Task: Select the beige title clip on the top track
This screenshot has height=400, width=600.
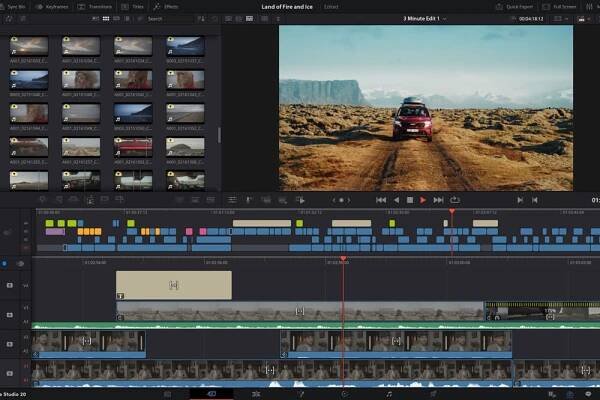Action: coord(173,285)
